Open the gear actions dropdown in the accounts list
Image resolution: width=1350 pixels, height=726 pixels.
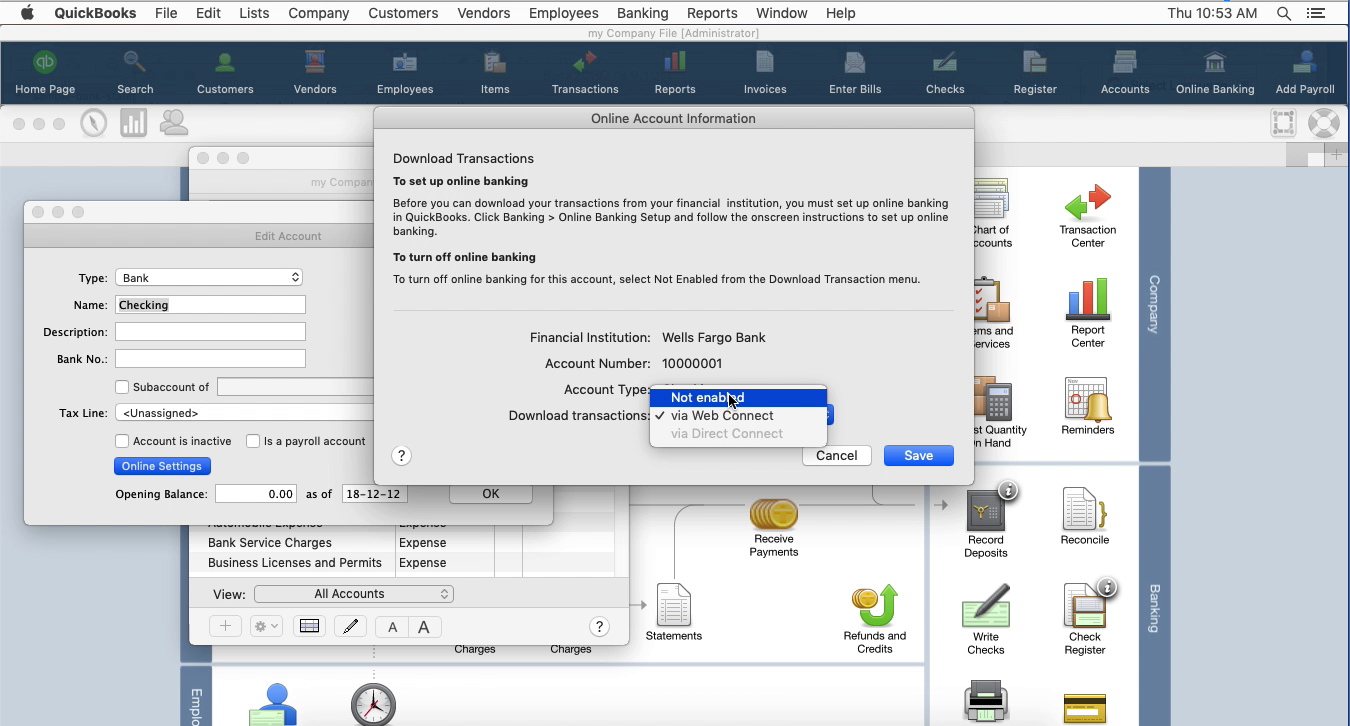tap(266, 626)
